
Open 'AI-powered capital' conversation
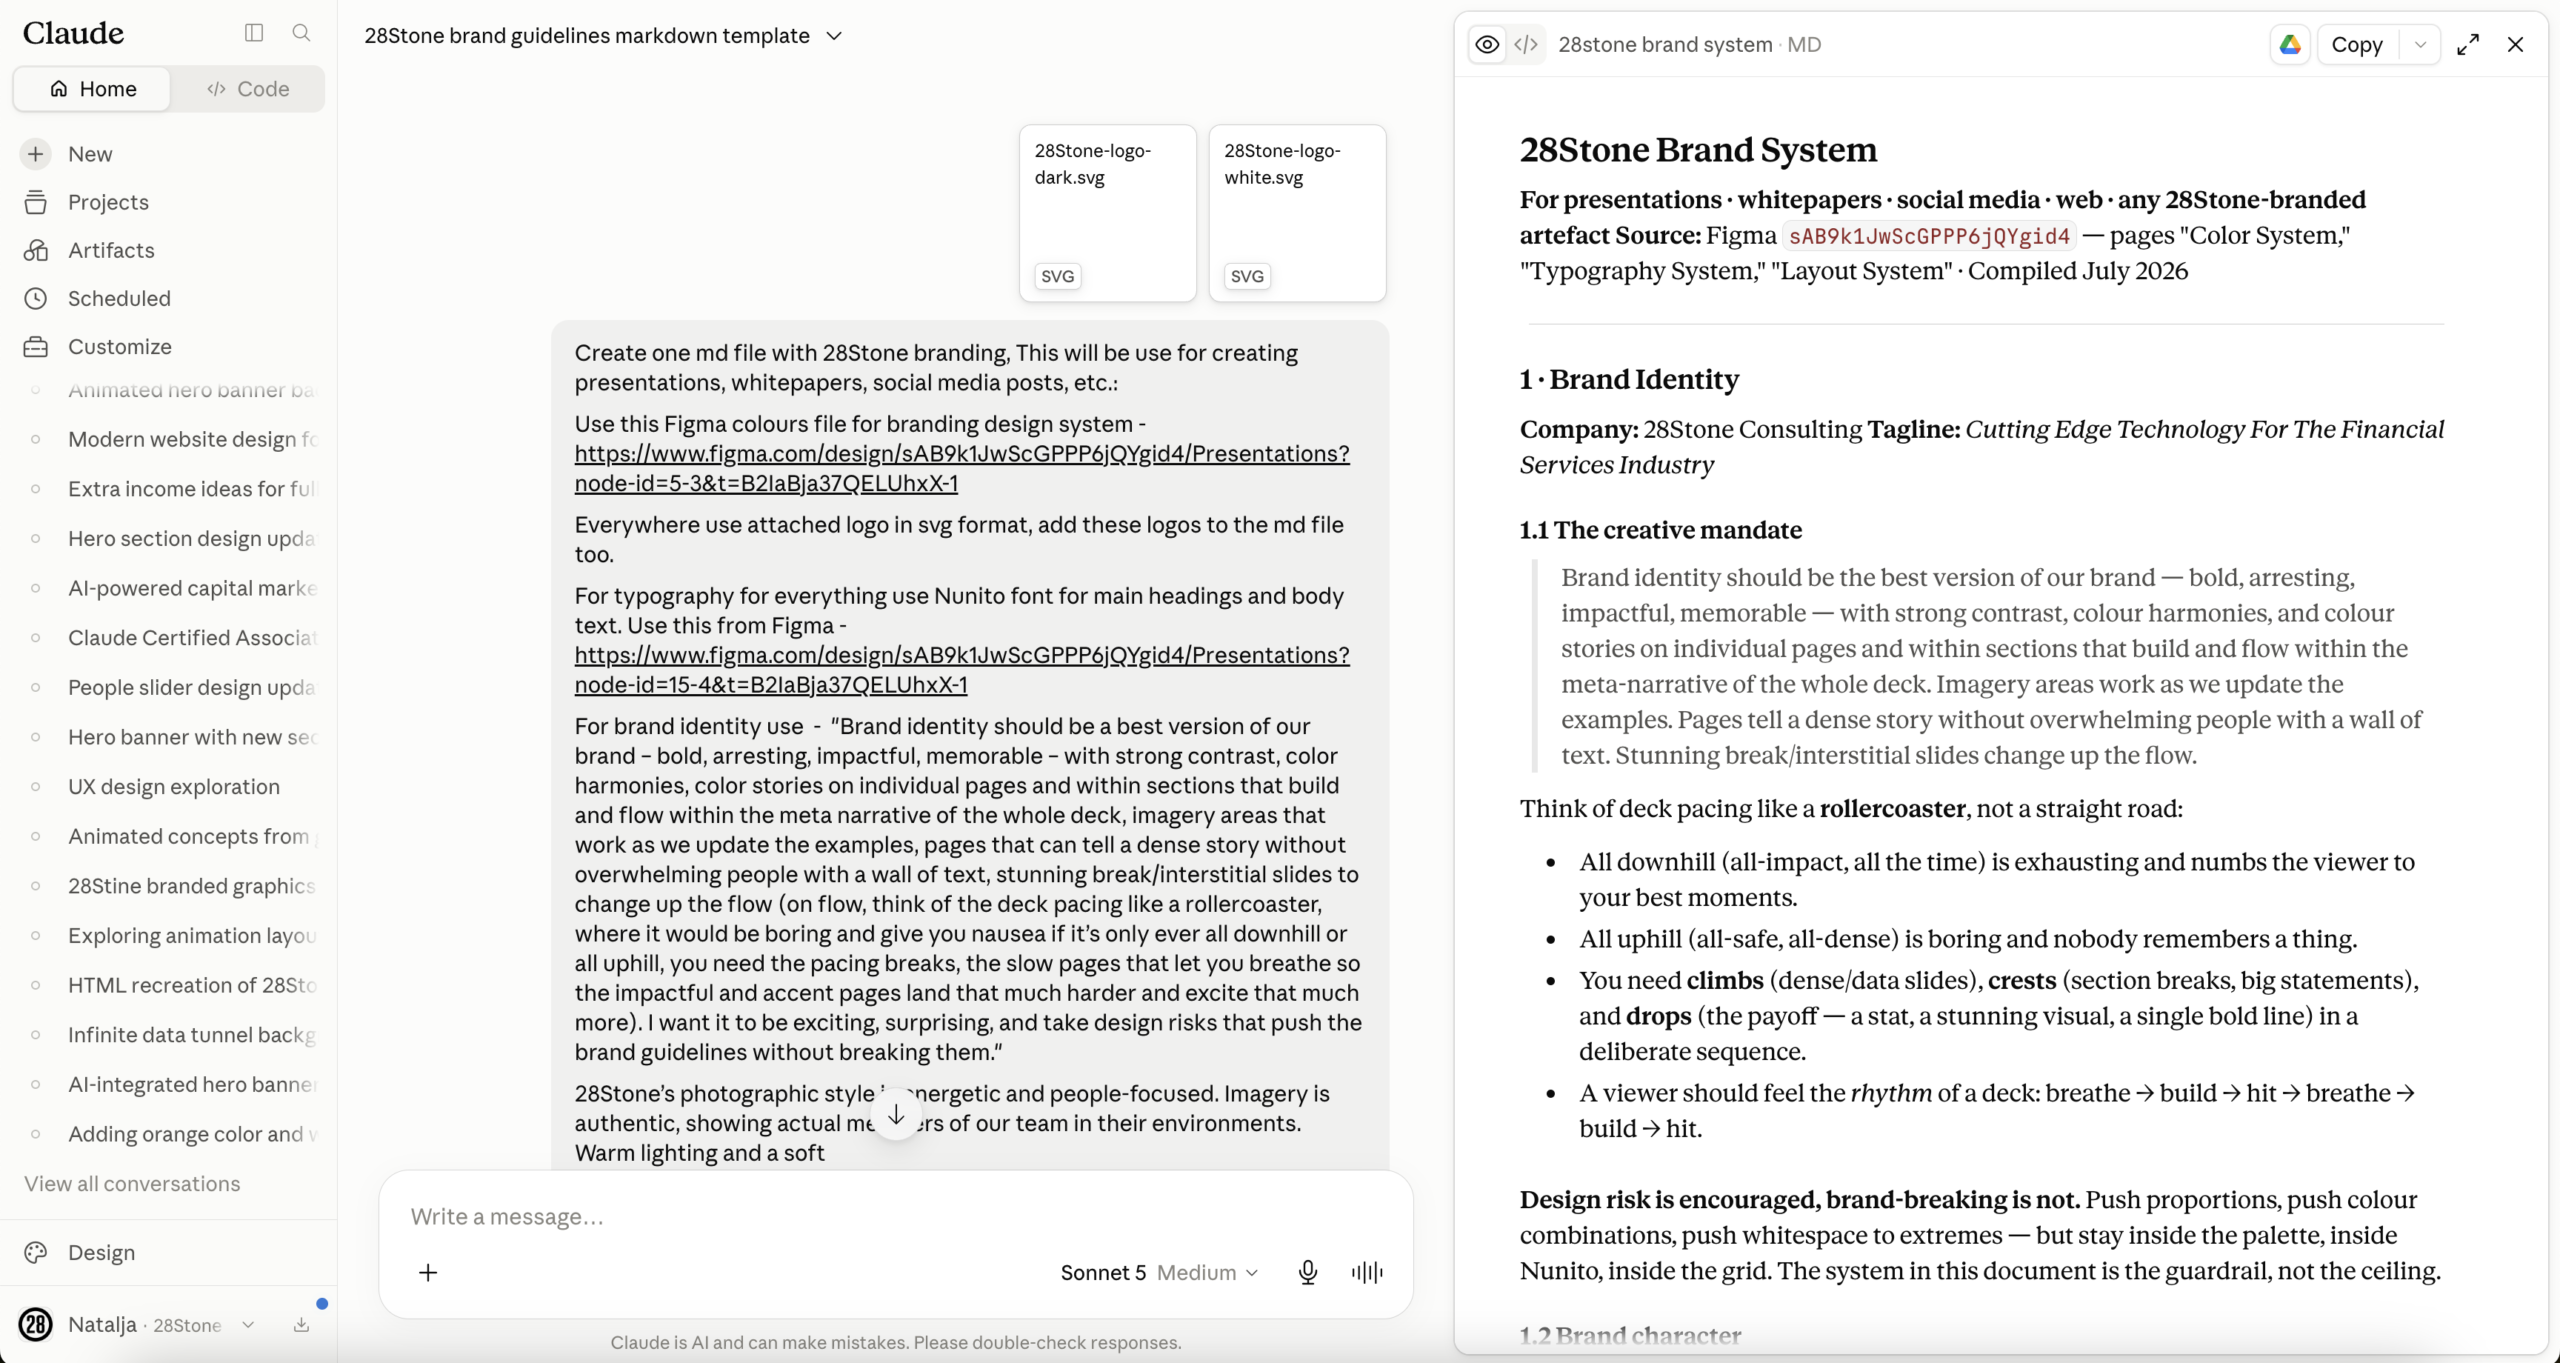pos(168,588)
